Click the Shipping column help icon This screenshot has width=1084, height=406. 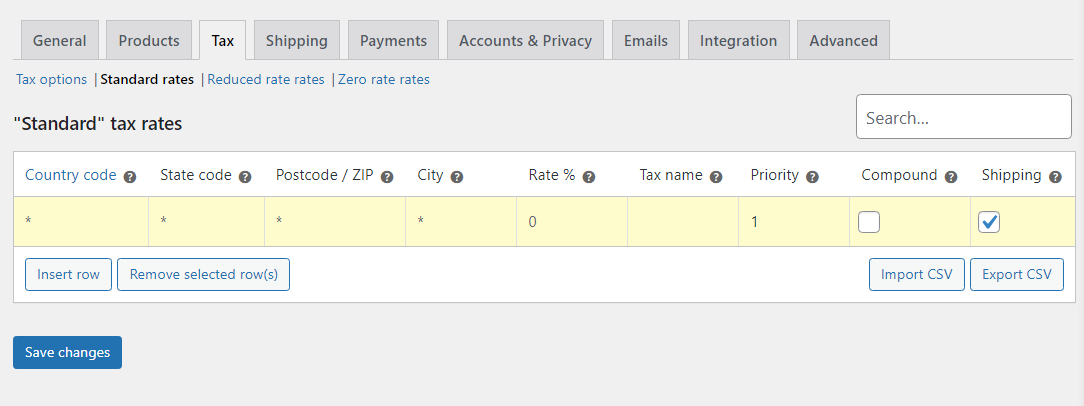[1055, 177]
